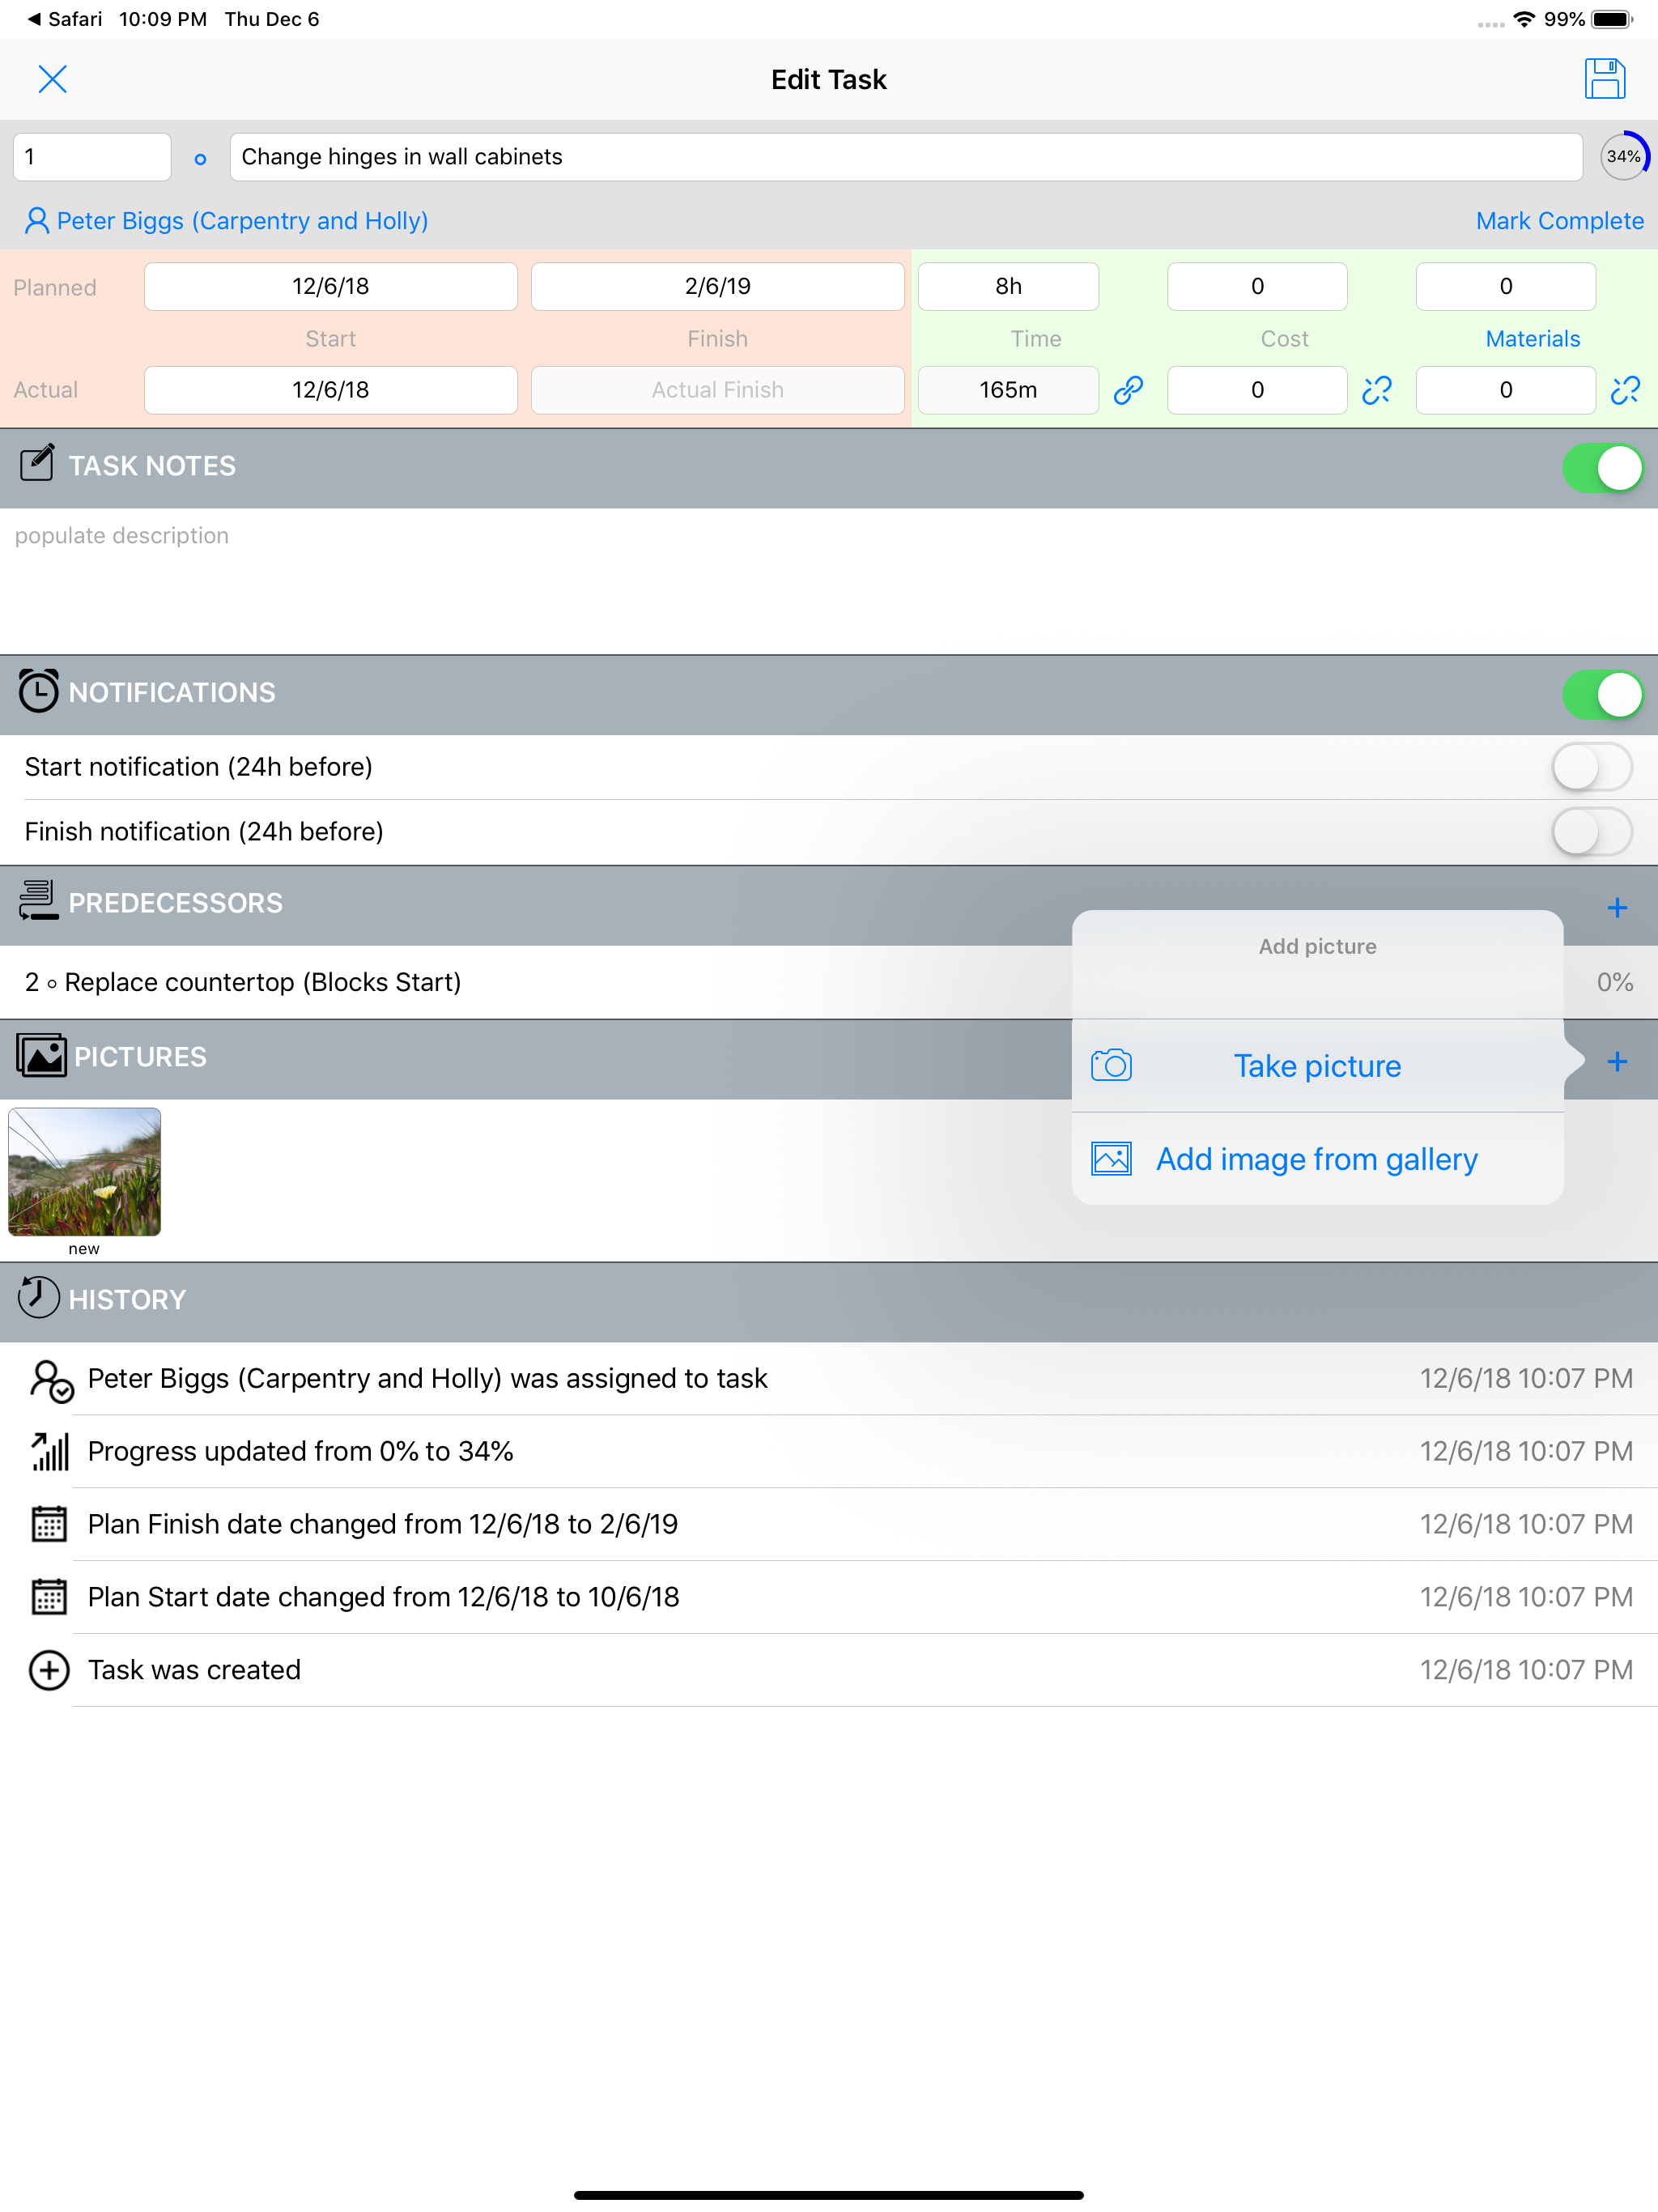Enable Finish notification (24h before) switch

(x=1592, y=832)
